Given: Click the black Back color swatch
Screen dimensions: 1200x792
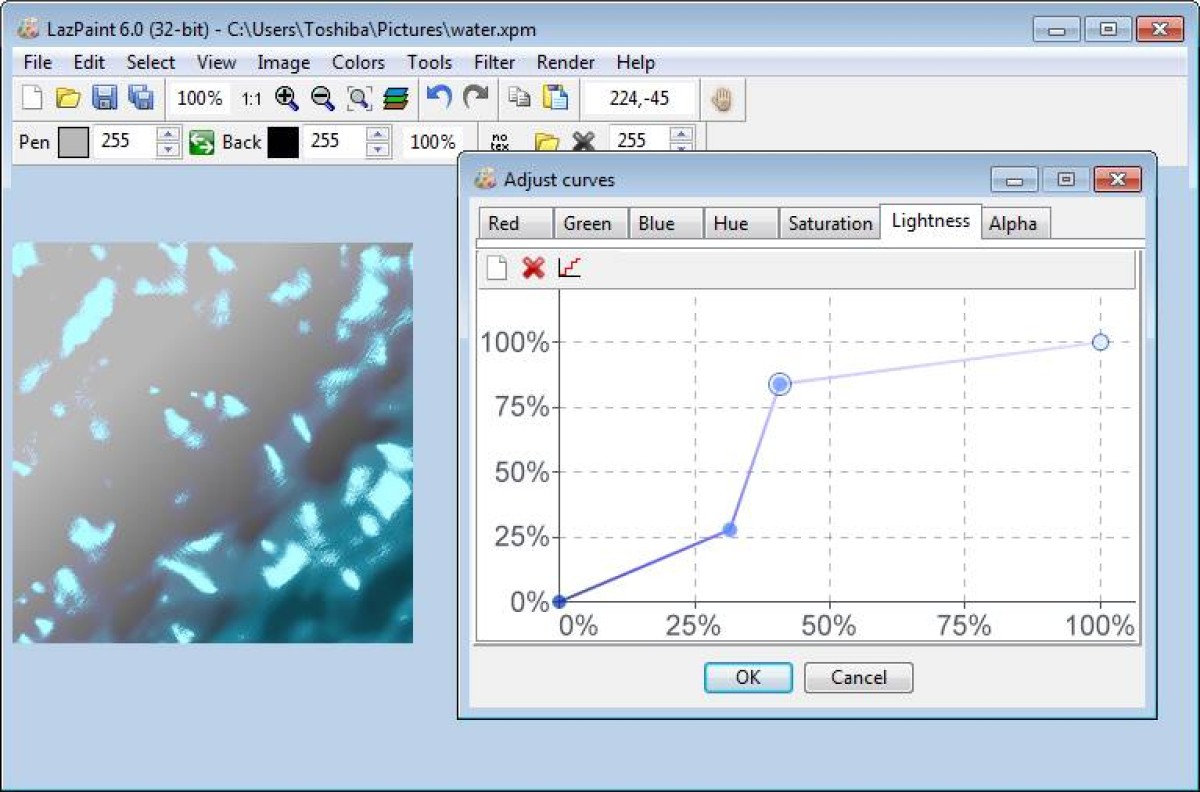Looking at the screenshot, I should [x=283, y=142].
